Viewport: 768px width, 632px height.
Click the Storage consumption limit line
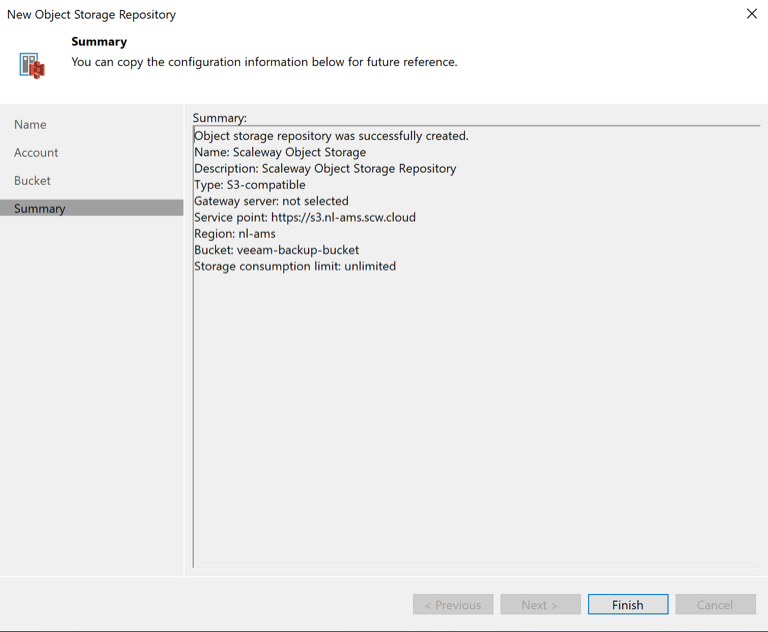coord(295,266)
